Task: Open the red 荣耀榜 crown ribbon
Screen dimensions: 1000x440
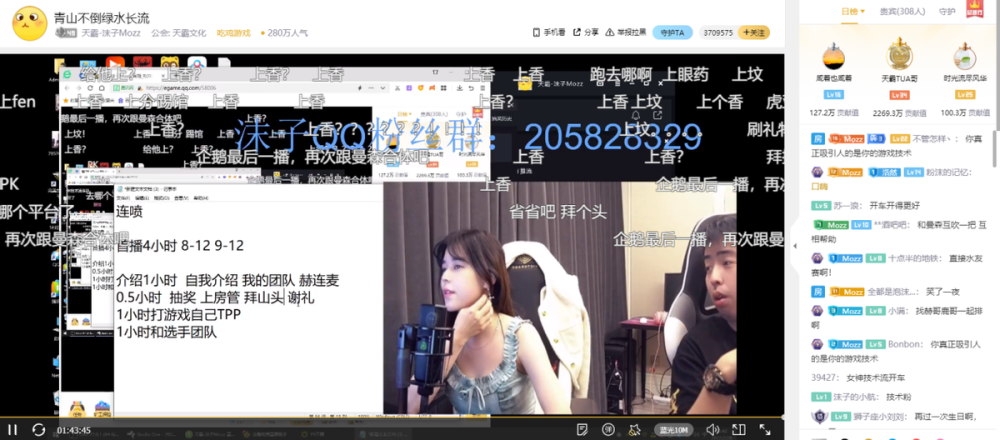Action: click(x=974, y=9)
